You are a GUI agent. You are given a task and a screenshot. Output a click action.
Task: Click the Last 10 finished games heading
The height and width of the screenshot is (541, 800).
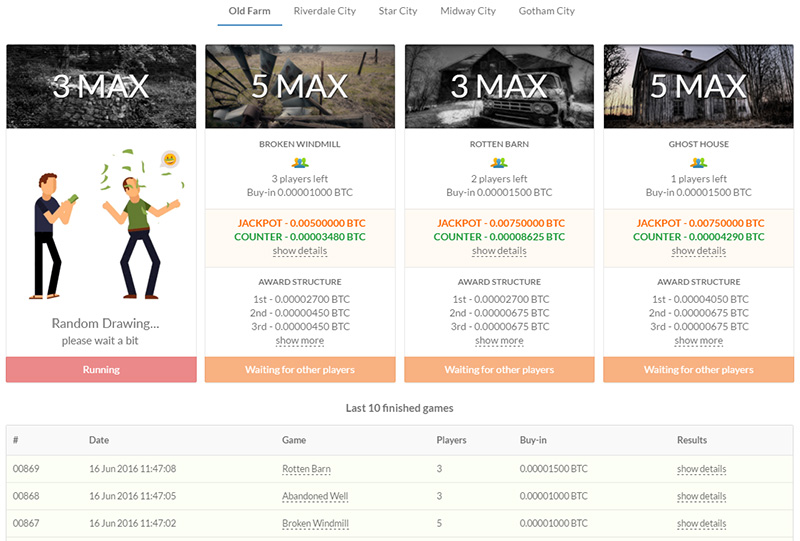click(399, 408)
